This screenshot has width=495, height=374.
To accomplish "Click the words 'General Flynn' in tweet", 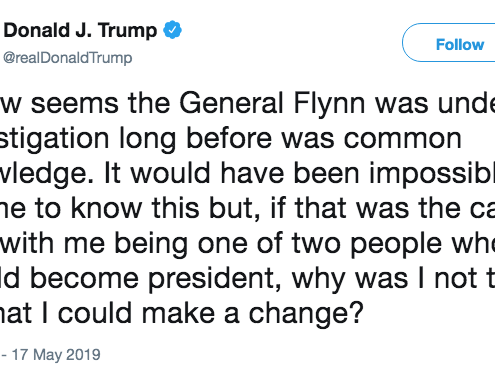I will (x=272, y=103).
